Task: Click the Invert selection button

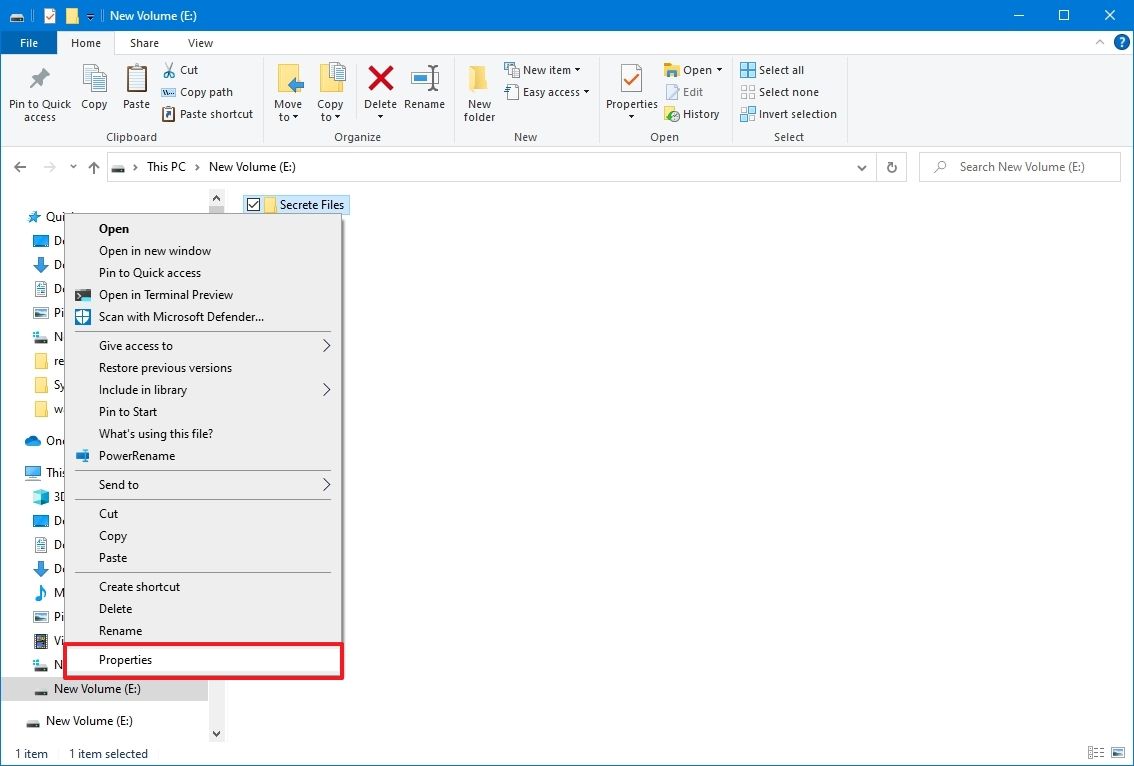Action: [x=788, y=113]
